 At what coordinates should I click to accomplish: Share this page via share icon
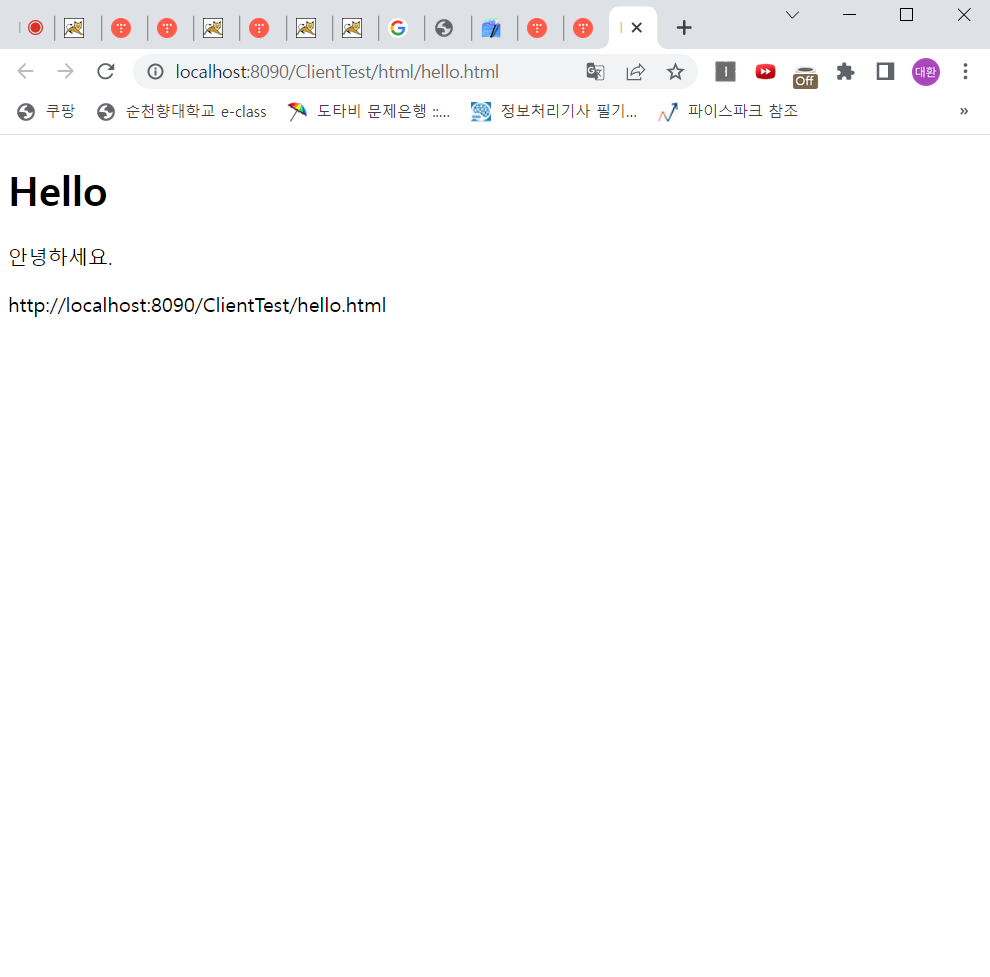[x=635, y=72]
